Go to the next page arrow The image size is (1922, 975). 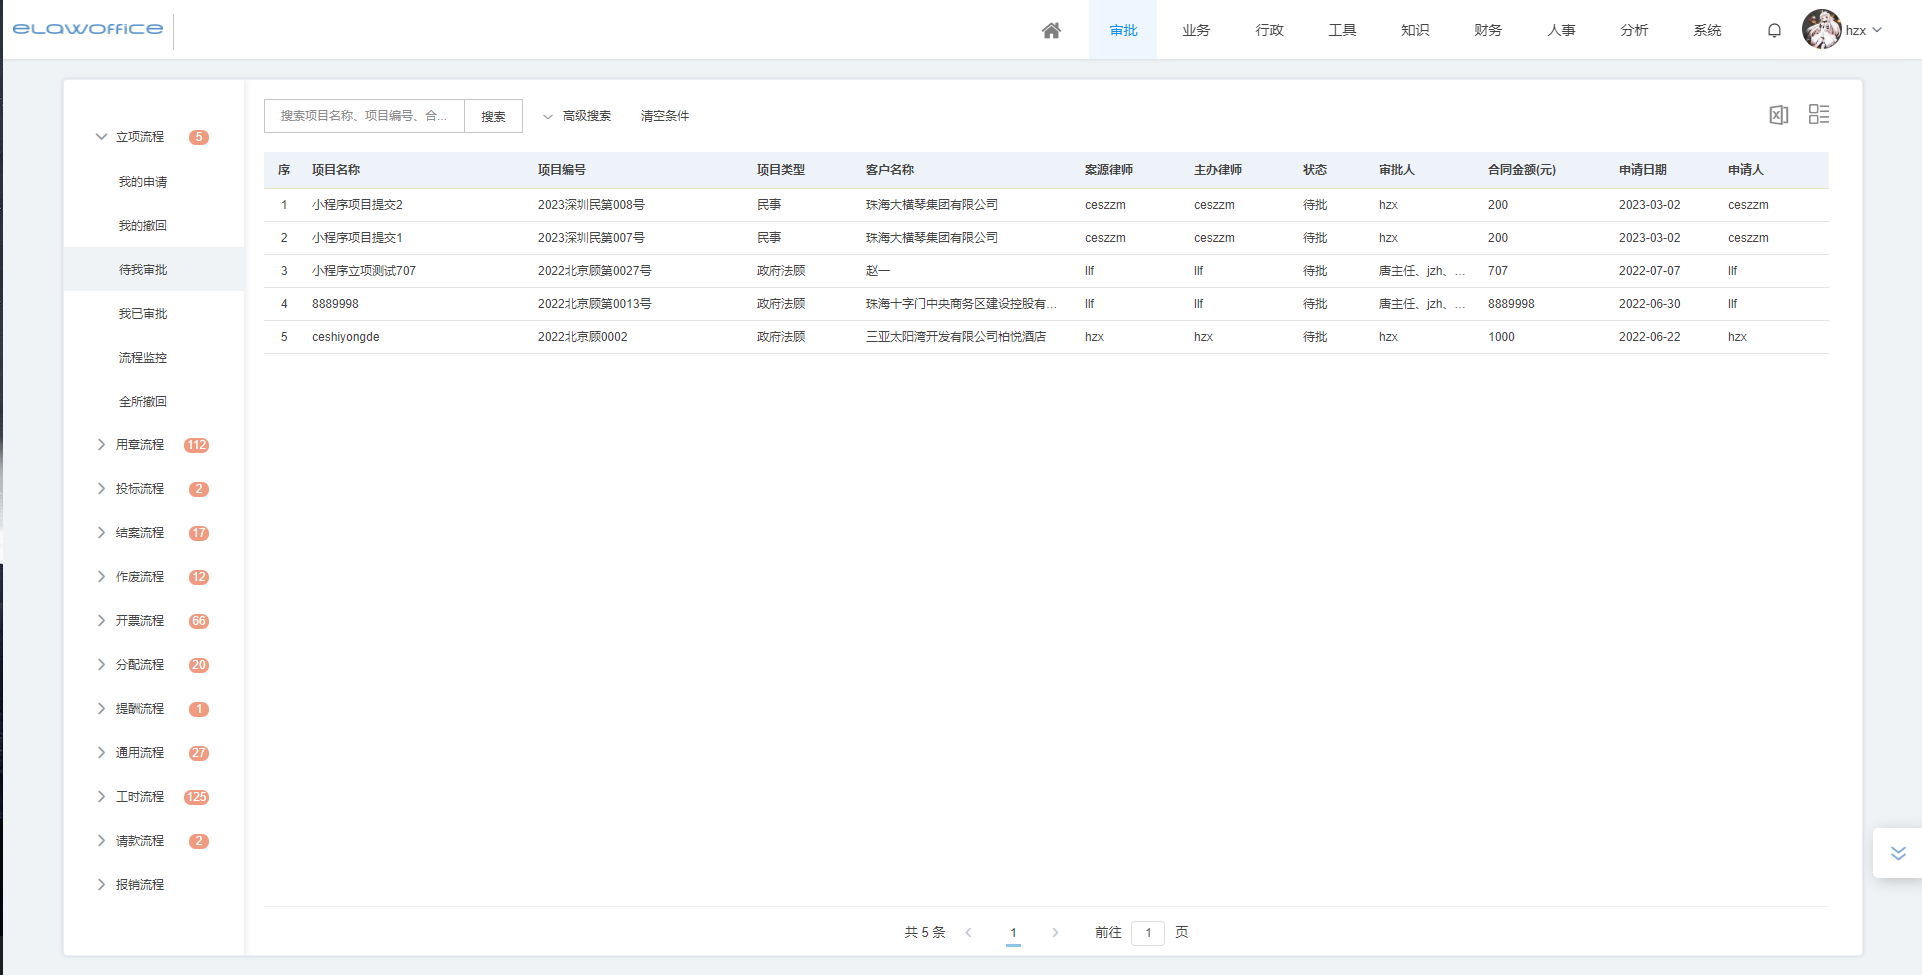tap(1055, 932)
